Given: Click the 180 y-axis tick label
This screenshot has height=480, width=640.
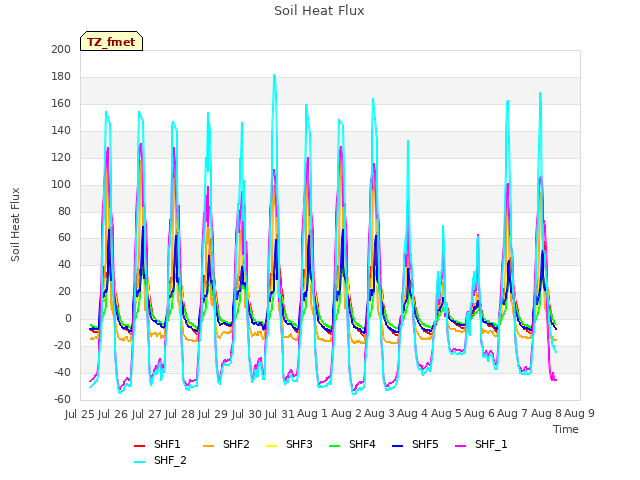Looking at the screenshot, I should click(x=61, y=76).
